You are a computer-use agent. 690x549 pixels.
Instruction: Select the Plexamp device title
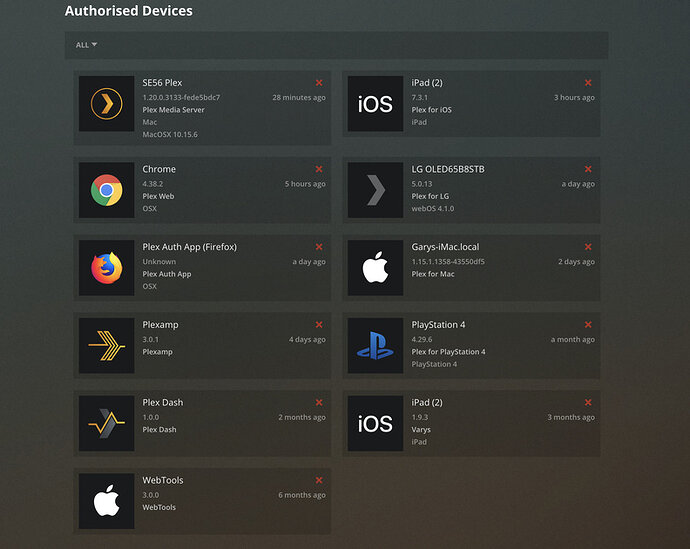pyautogui.click(x=160, y=325)
